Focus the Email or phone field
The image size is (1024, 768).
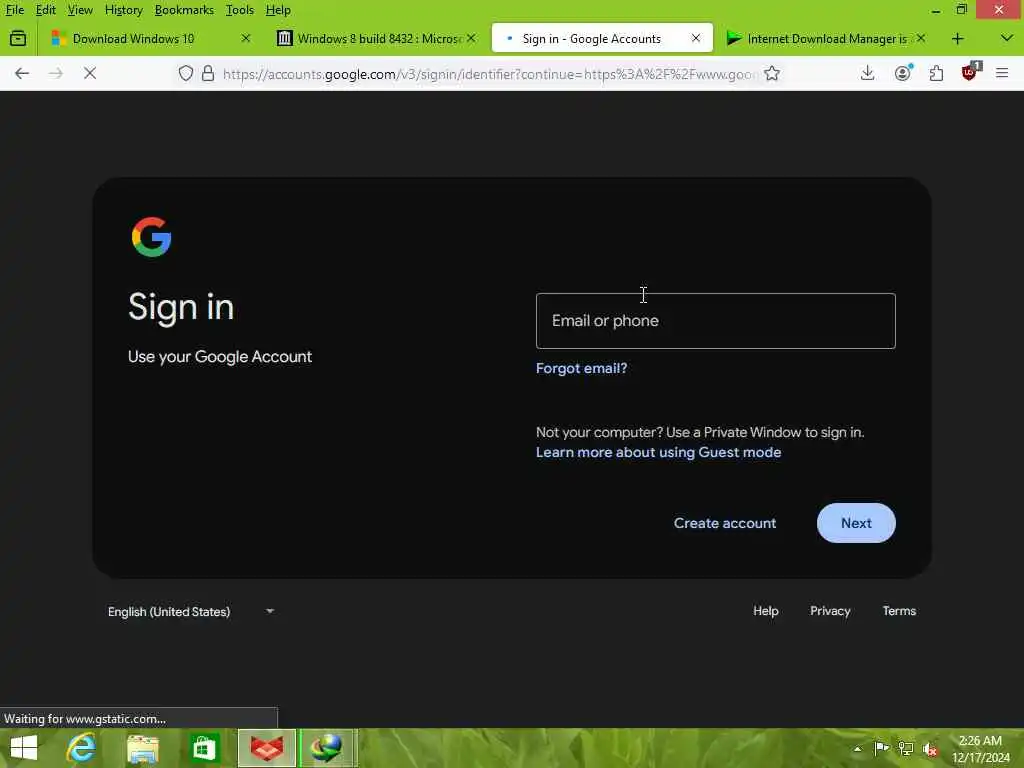(715, 321)
